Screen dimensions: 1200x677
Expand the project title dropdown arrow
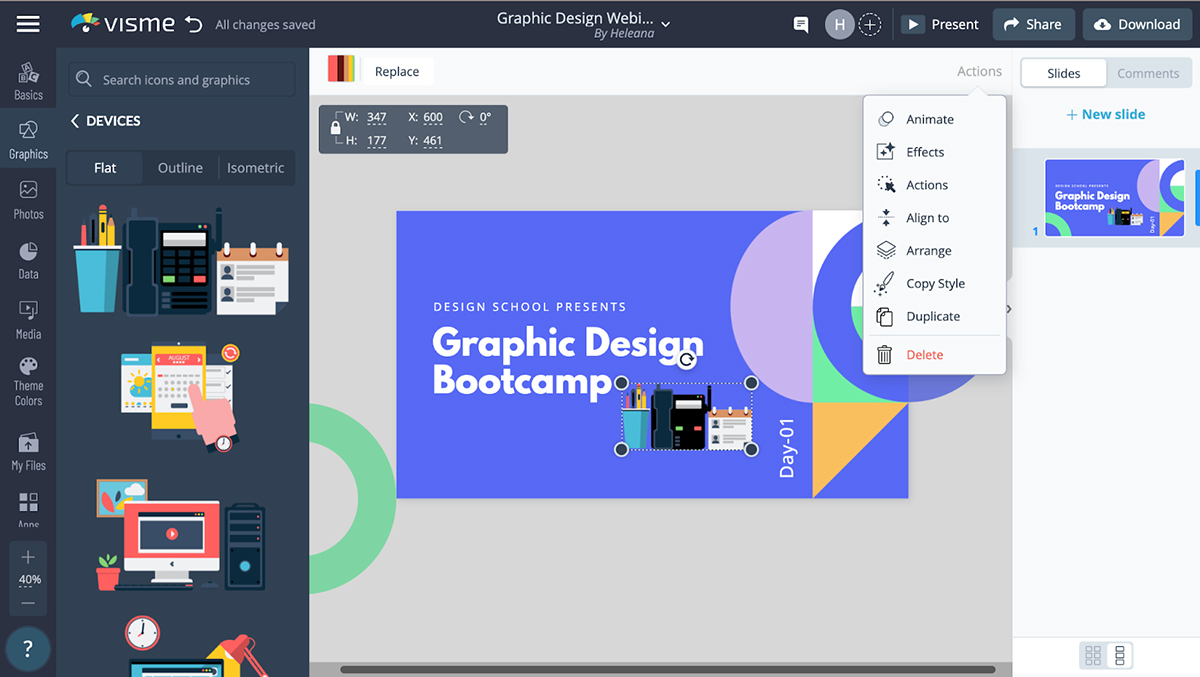click(x=666, y=23)
